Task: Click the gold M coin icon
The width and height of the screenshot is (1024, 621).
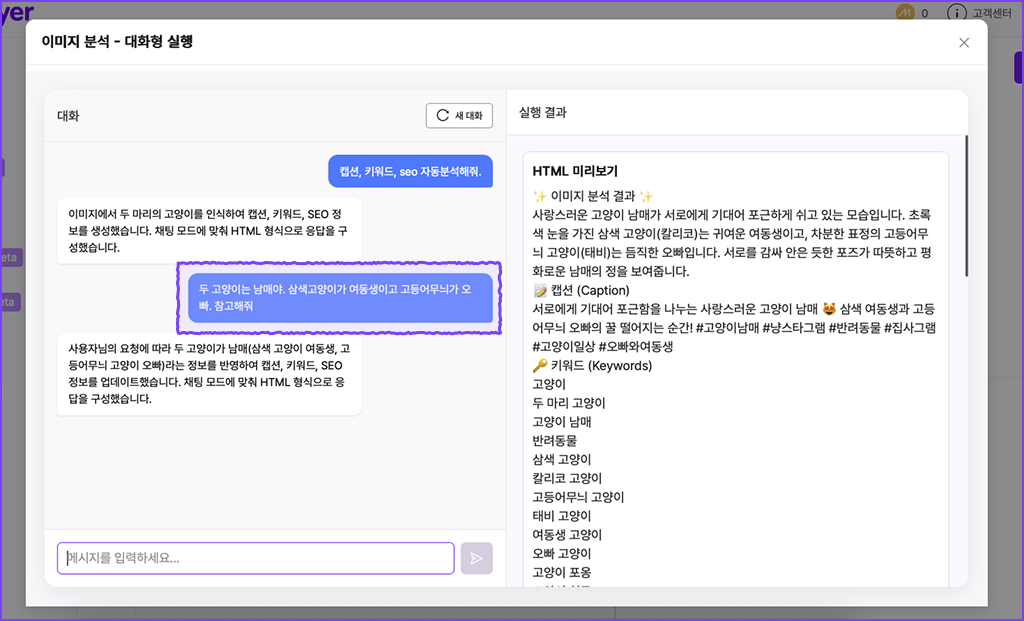Action: pyautogui.click(x=905, y=13)
